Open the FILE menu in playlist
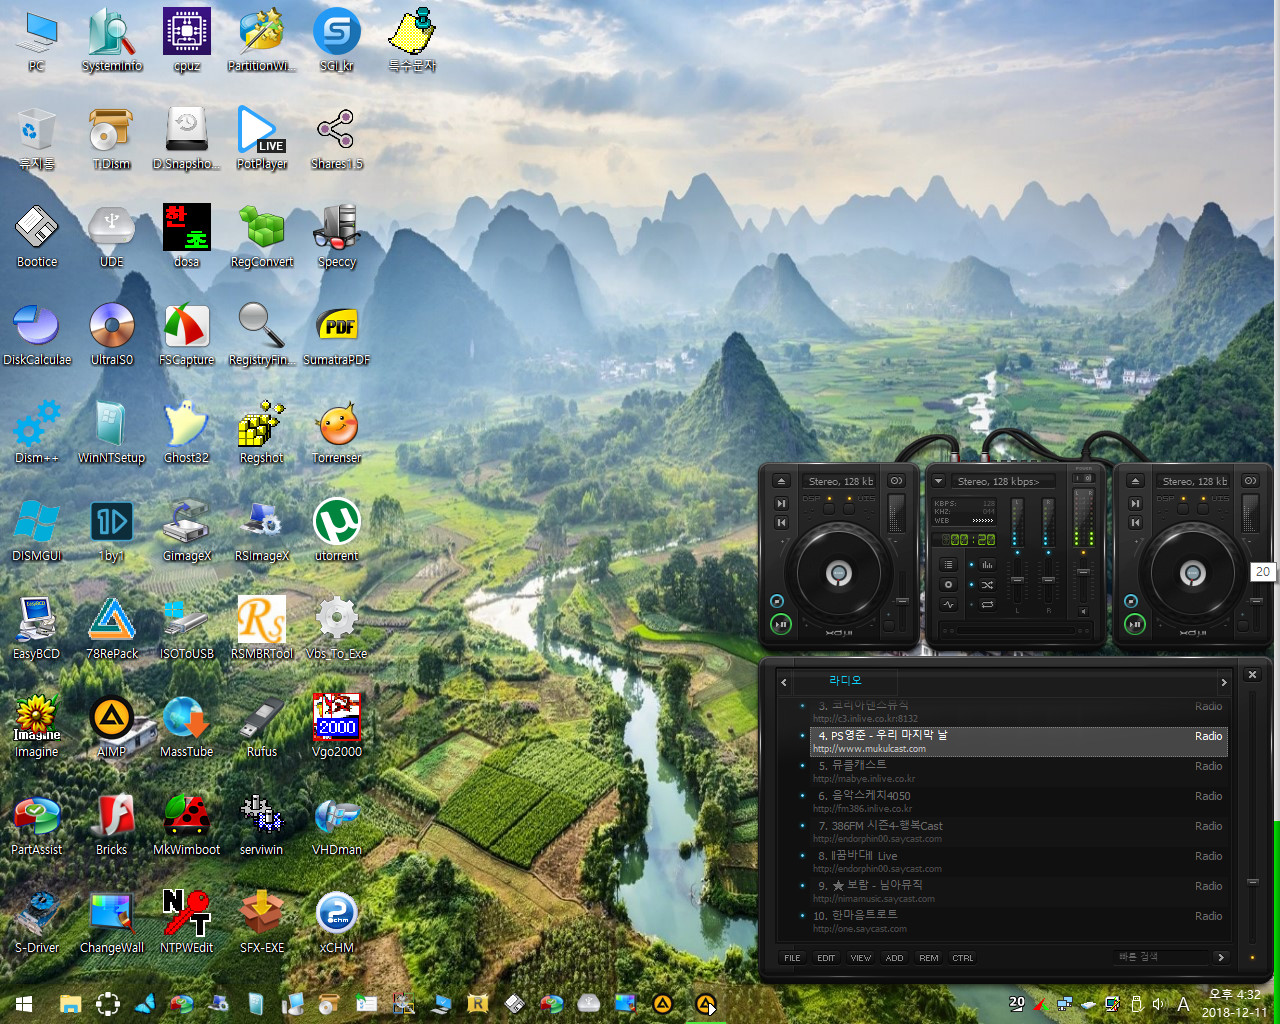Viewport: 1280px width, 1024px height. click(792, 958)
